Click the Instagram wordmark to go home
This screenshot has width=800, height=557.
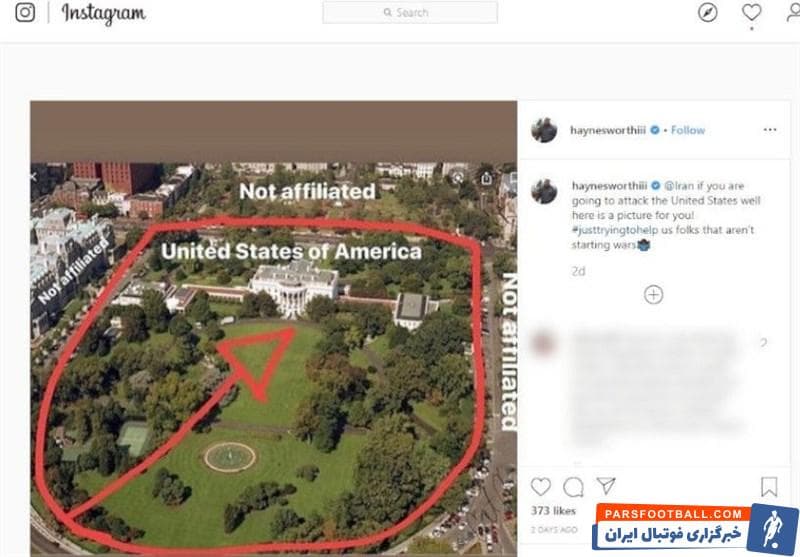tap(103, 14)
